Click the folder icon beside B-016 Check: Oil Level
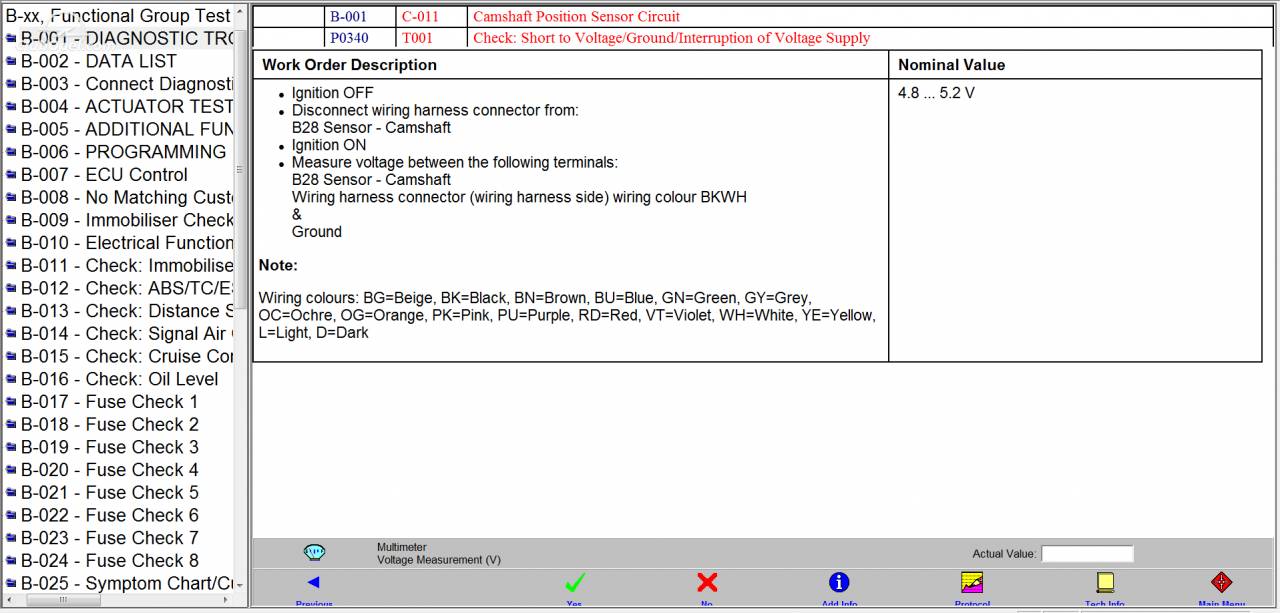Image resolution: width=1280 pixels, height=613 pixels. point(11,379)
